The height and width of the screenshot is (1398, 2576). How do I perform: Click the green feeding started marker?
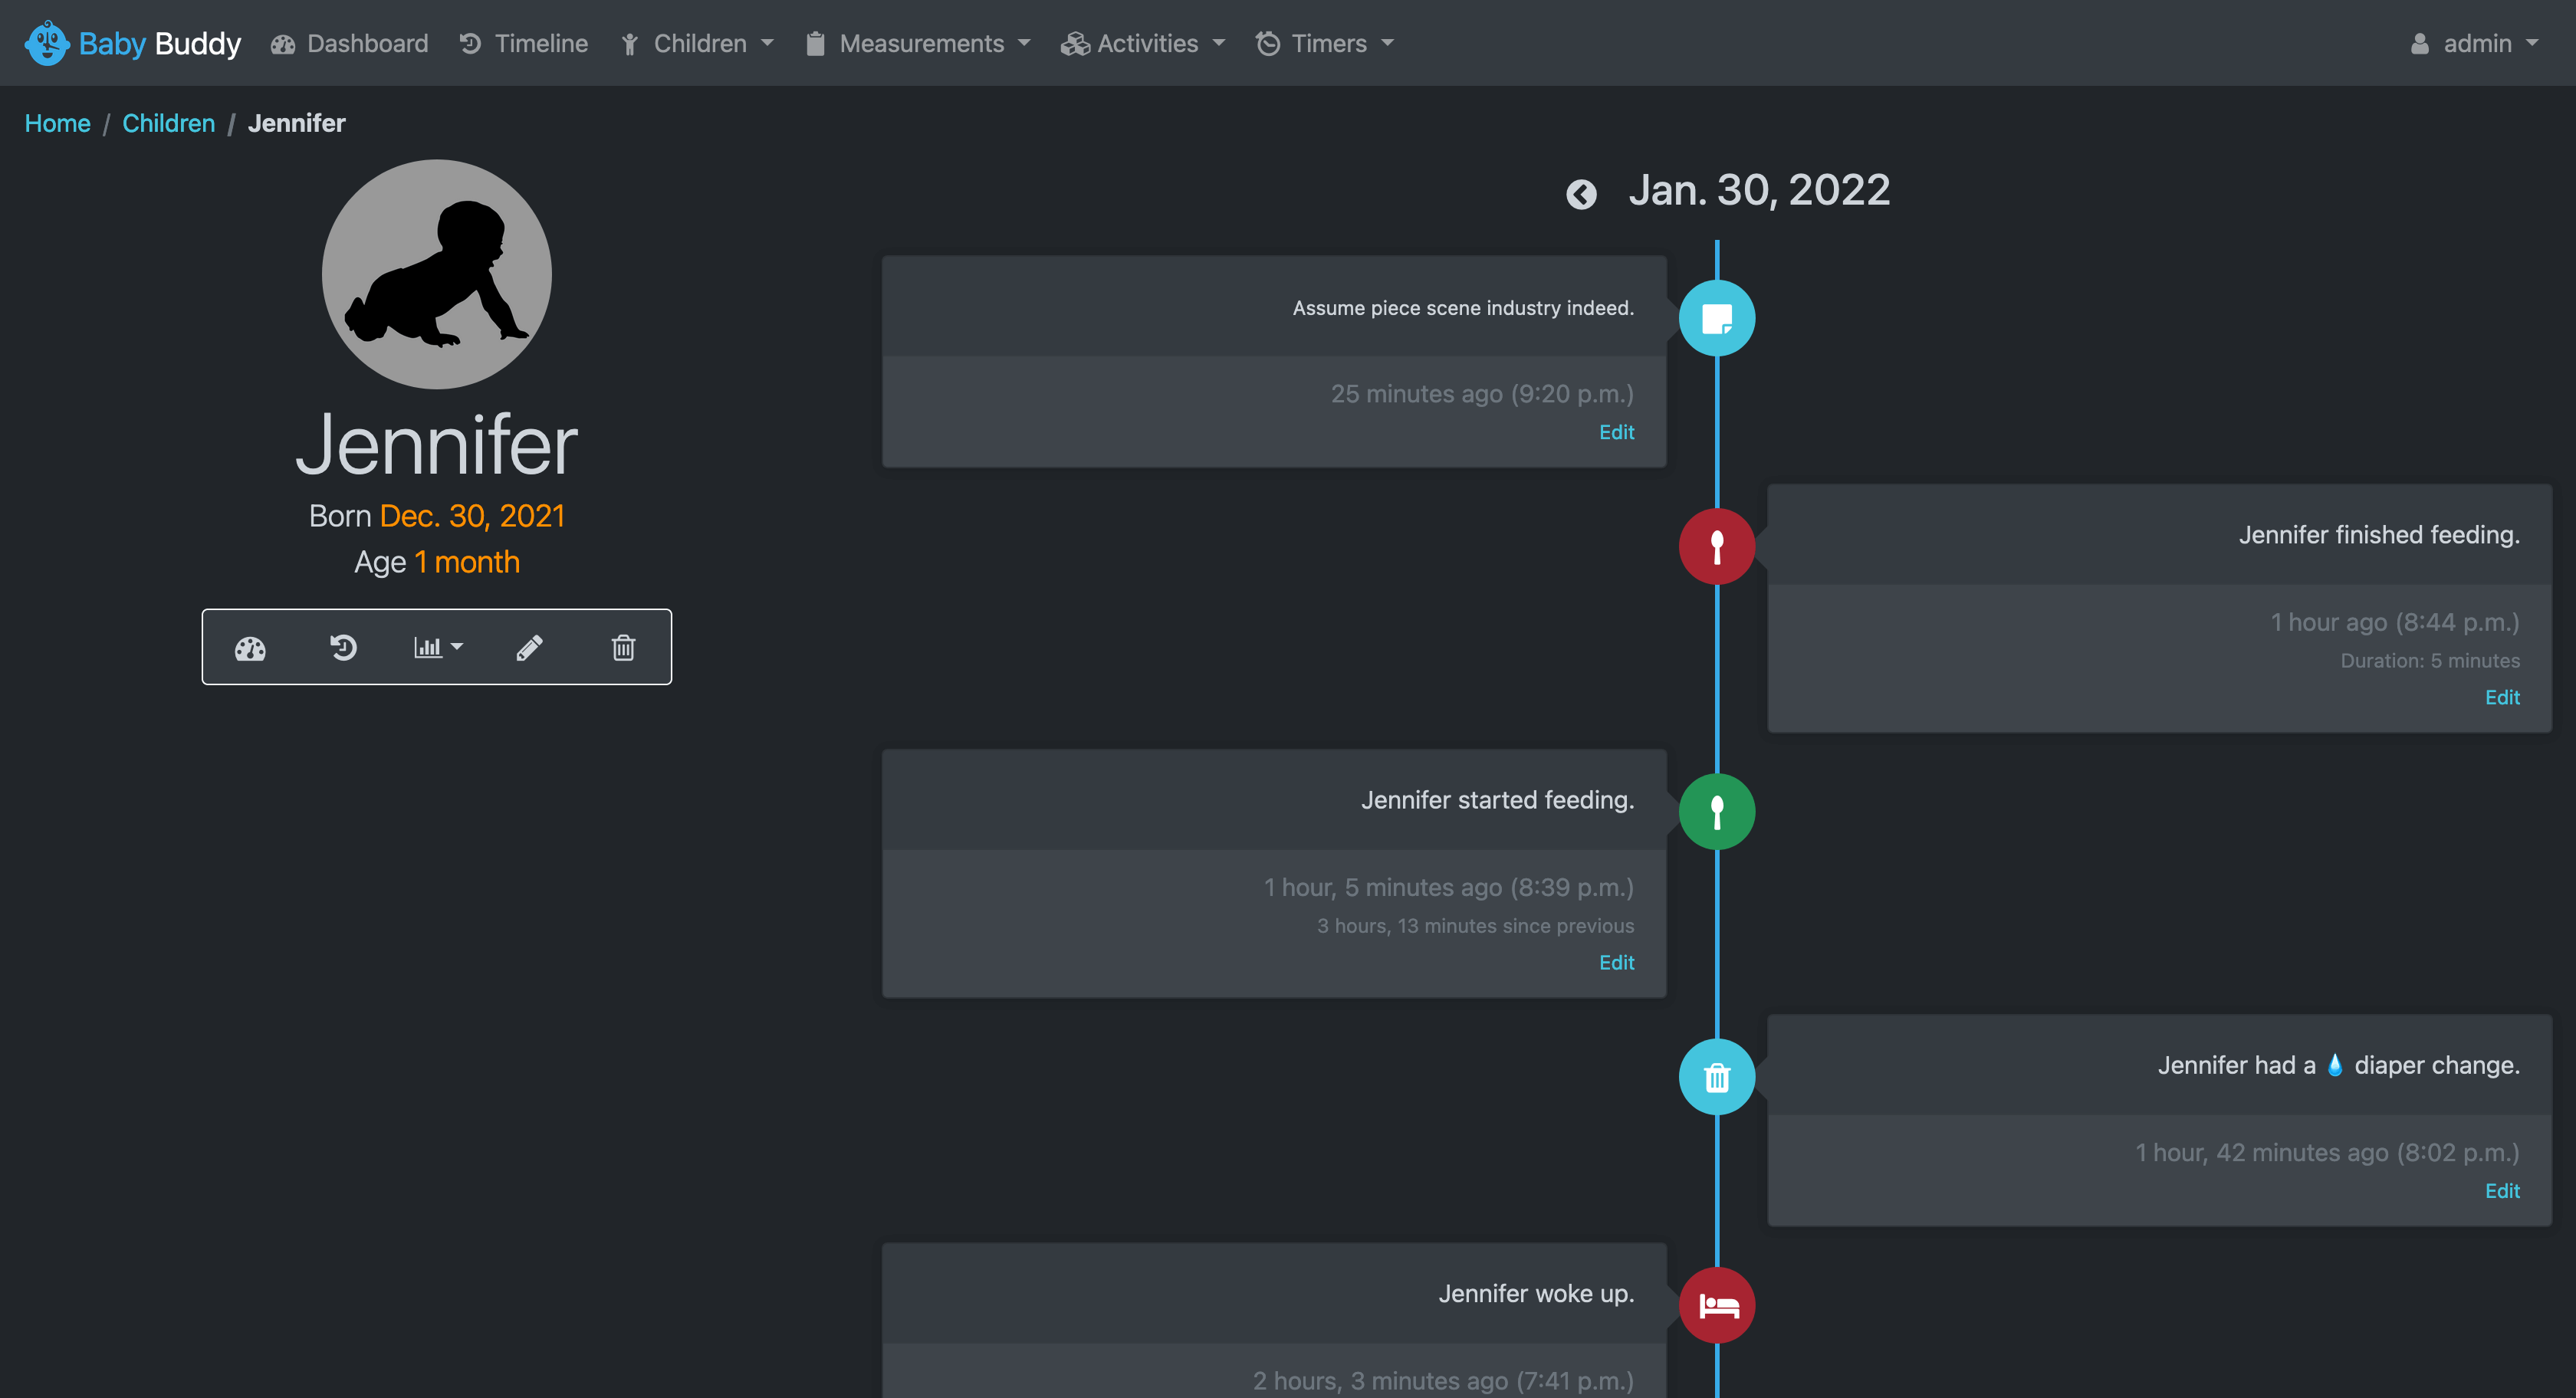(1716, 812)
